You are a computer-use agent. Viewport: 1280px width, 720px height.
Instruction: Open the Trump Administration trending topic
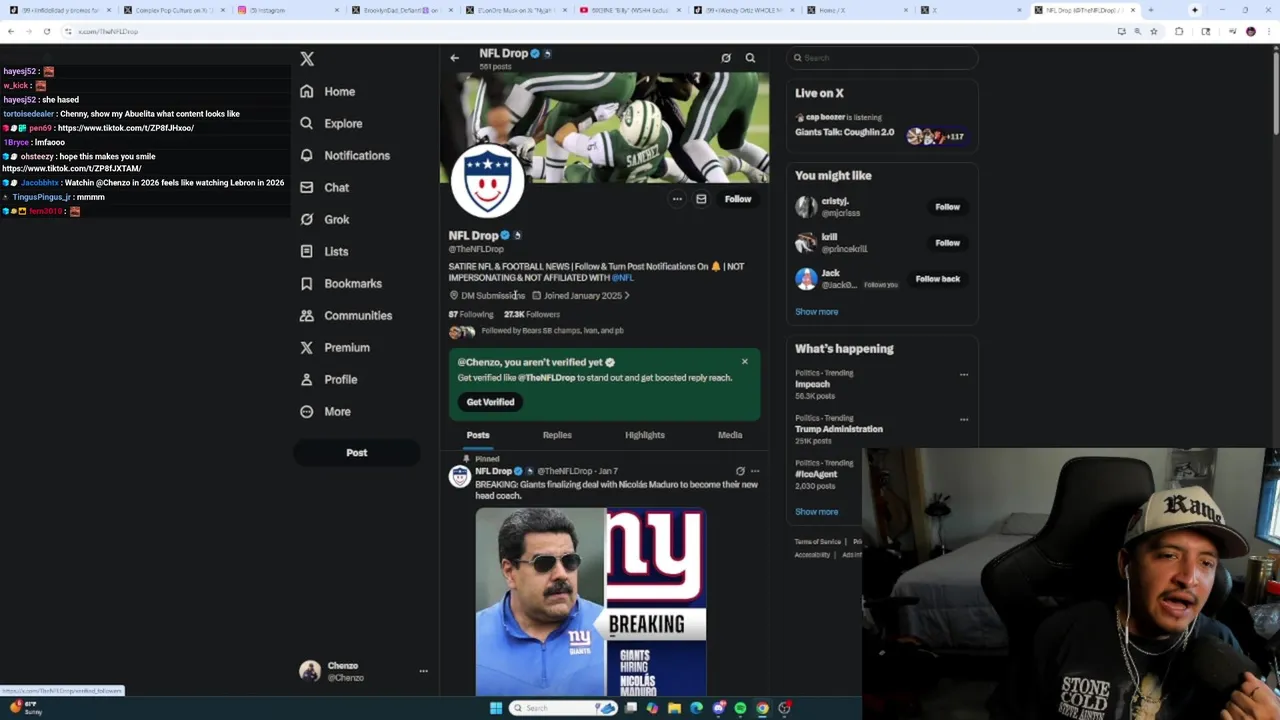click(838, 429)
